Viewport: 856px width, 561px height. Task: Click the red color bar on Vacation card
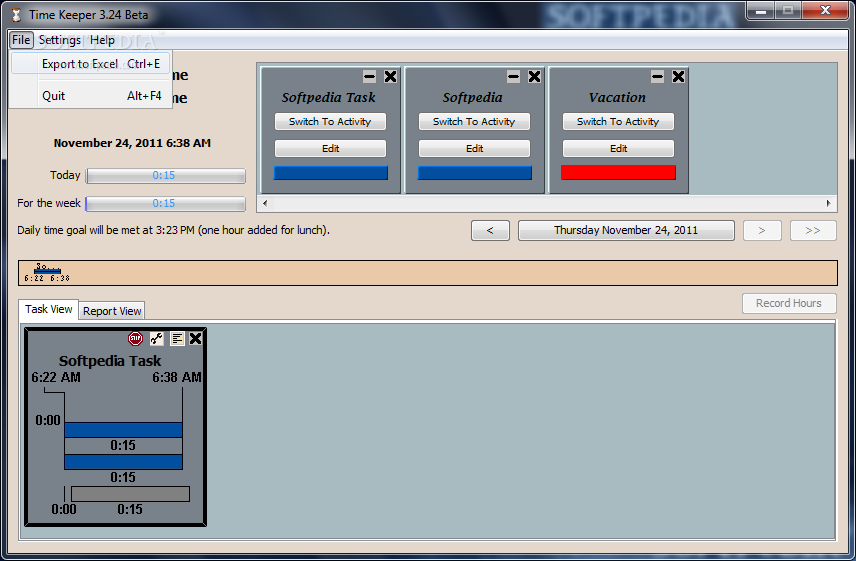pyautogui.click(x=619, y=173)
